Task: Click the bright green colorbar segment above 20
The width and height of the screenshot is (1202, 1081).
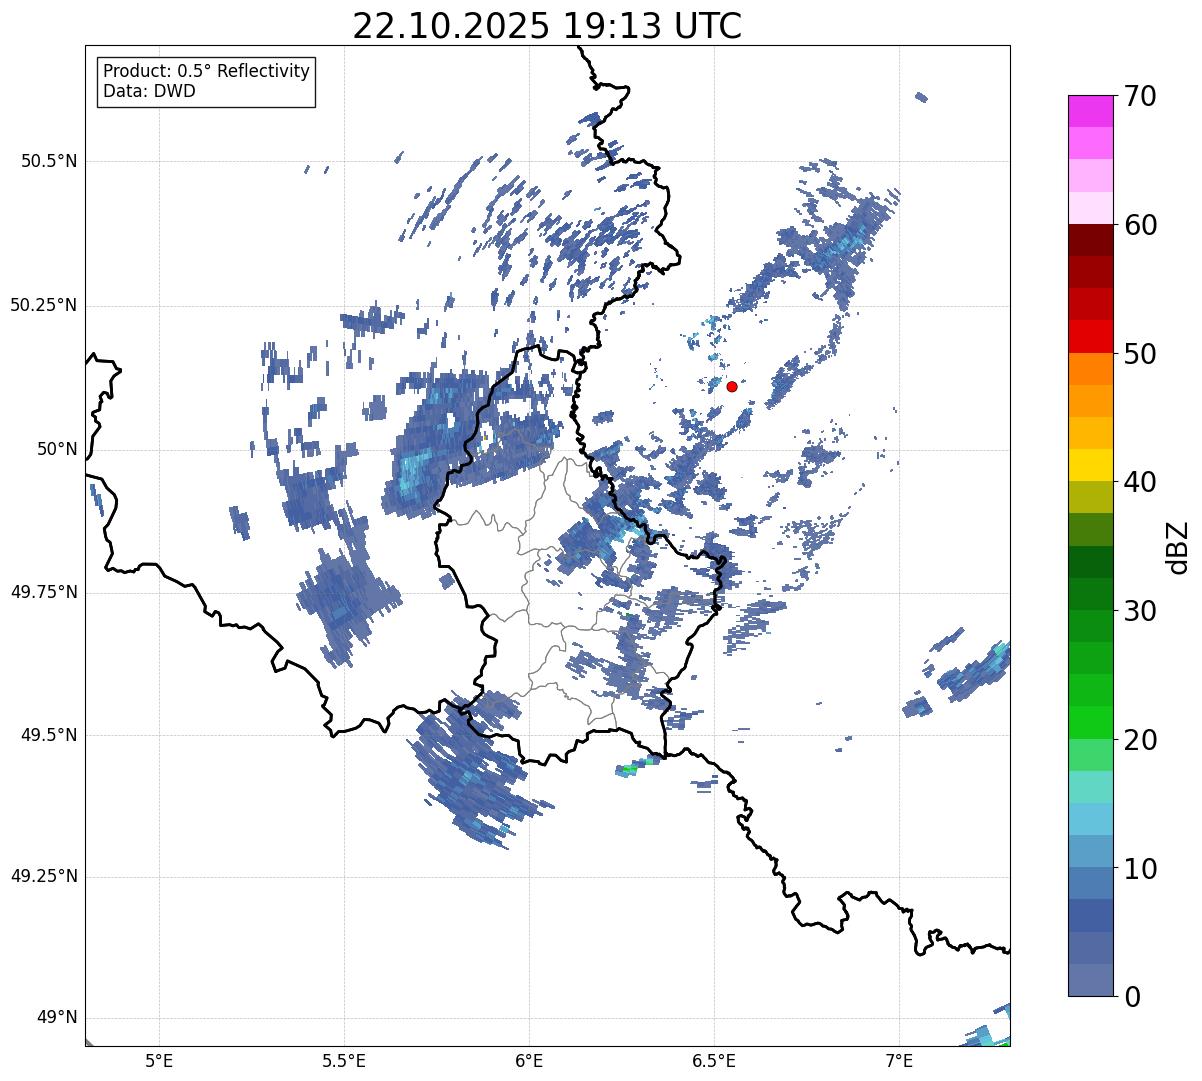Action: point(1091,722)
